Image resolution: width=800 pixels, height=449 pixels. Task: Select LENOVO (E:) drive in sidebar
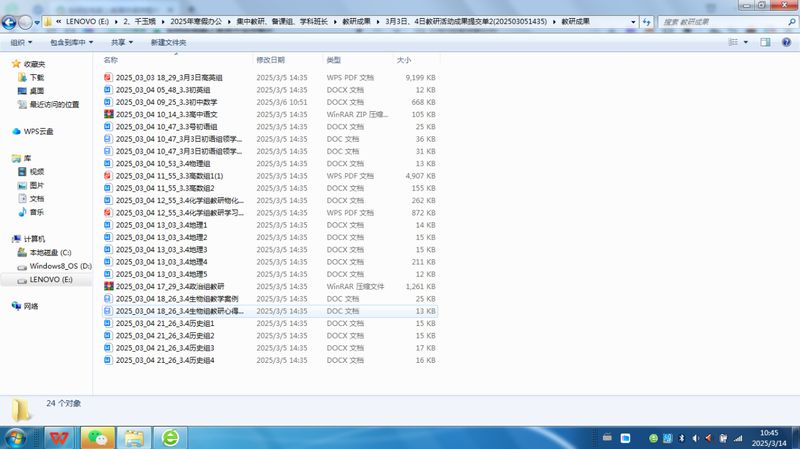50,280
